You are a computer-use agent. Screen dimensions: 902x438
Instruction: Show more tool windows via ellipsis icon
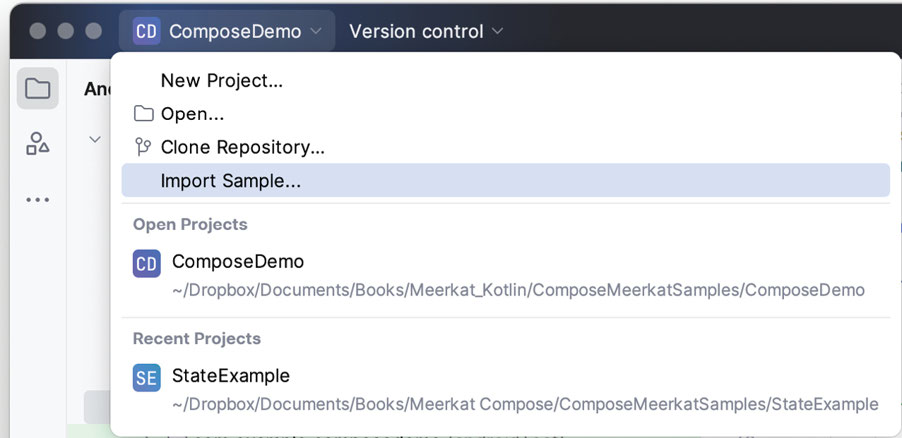tap(38, 199)
